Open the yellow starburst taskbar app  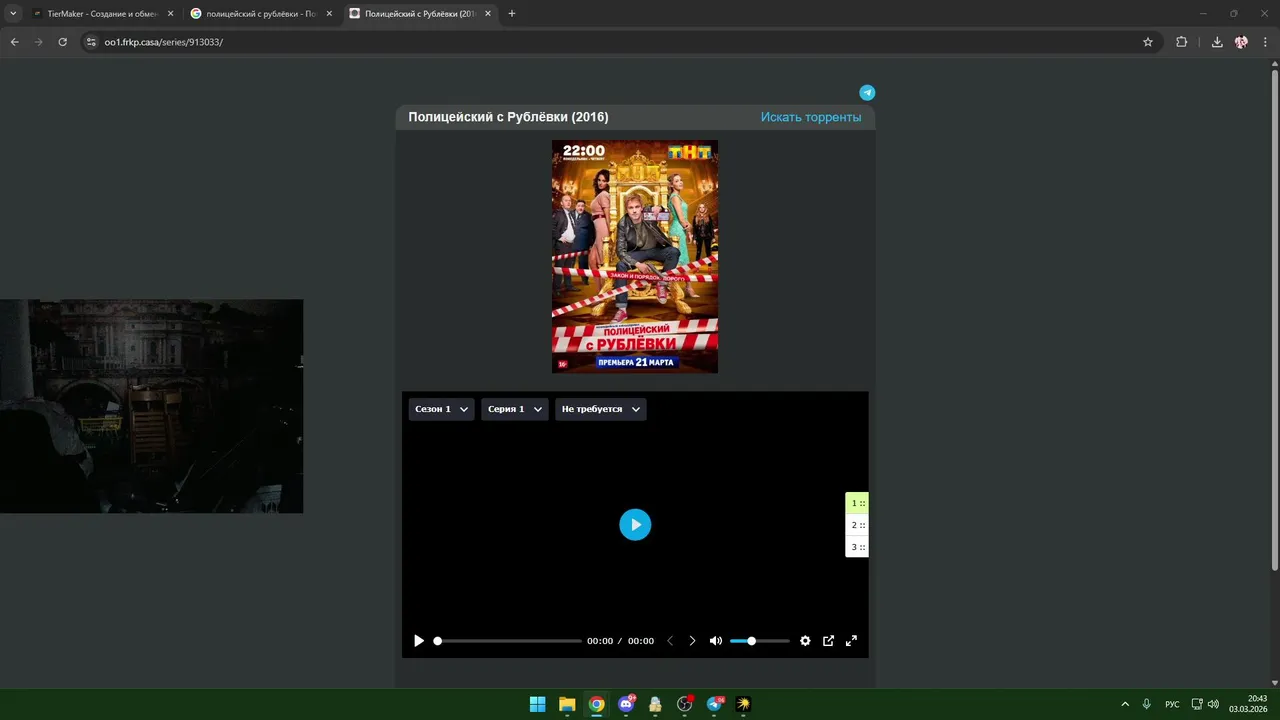tap(743, 704)
